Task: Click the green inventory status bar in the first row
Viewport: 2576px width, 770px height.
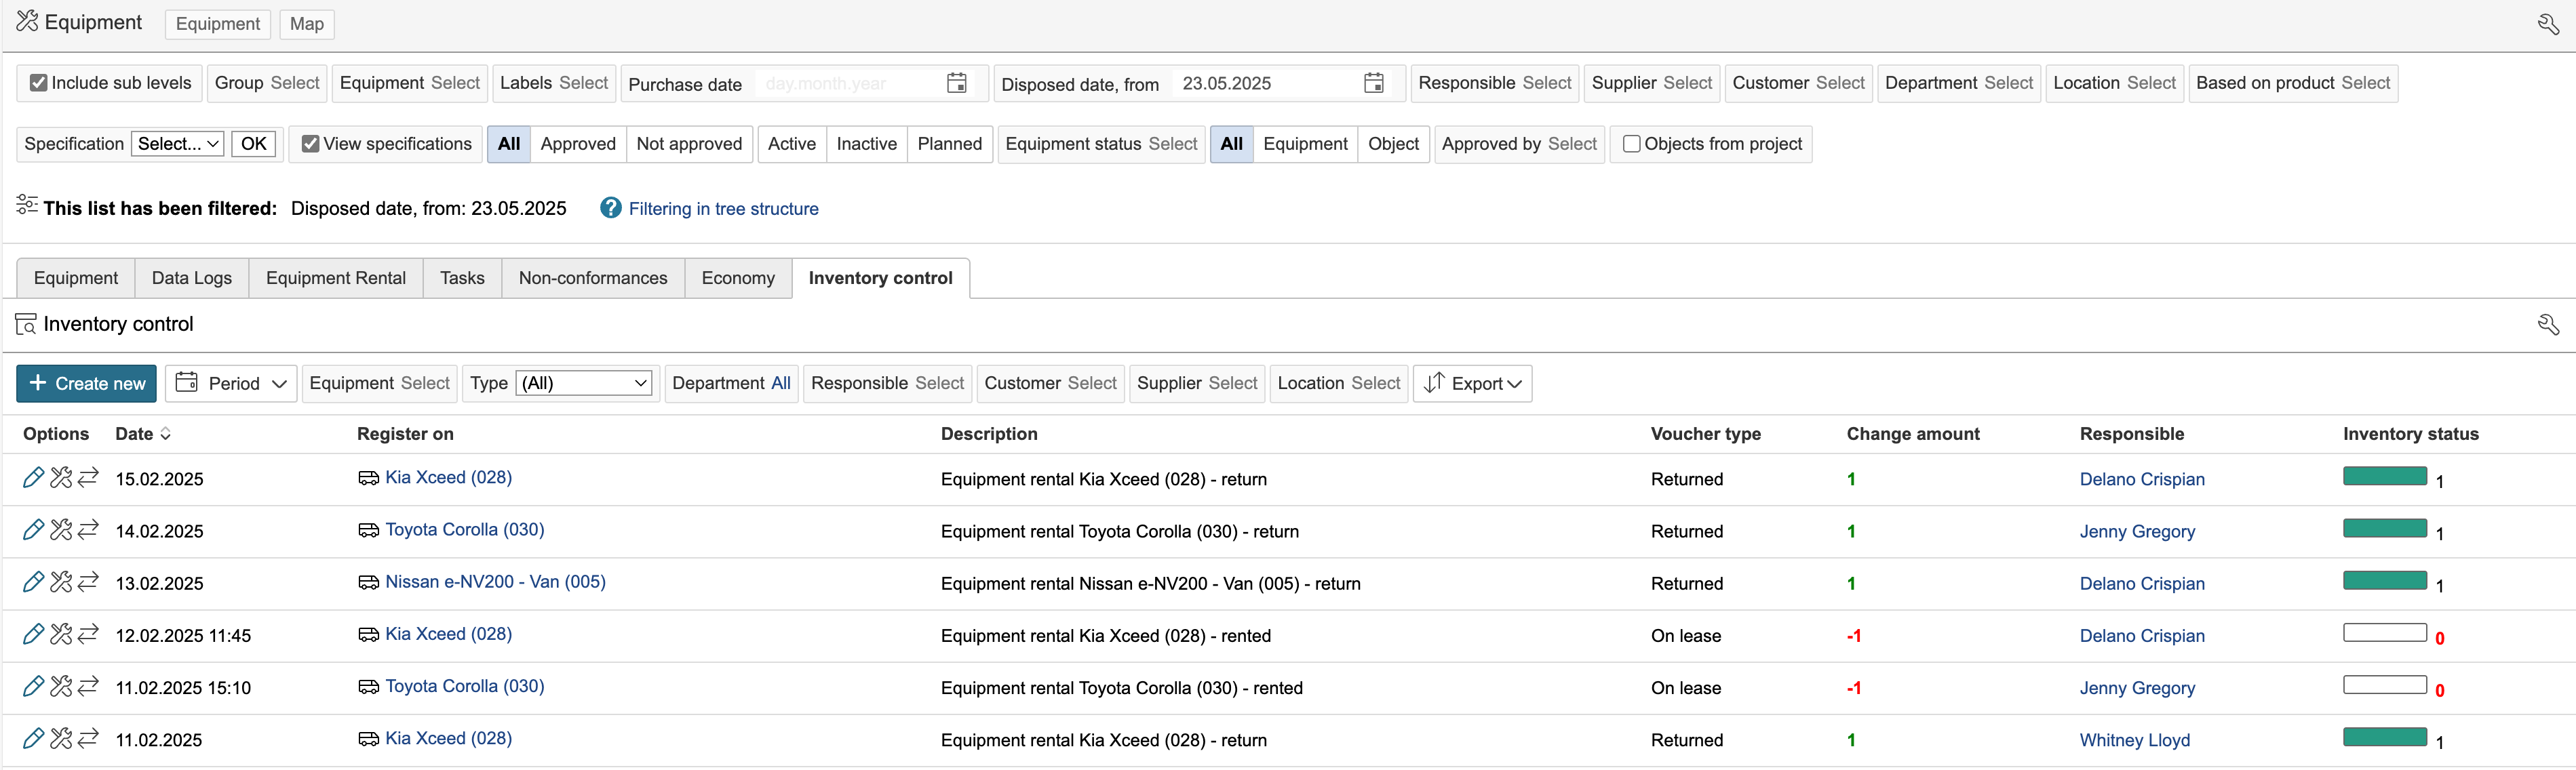Action: 2384,476
